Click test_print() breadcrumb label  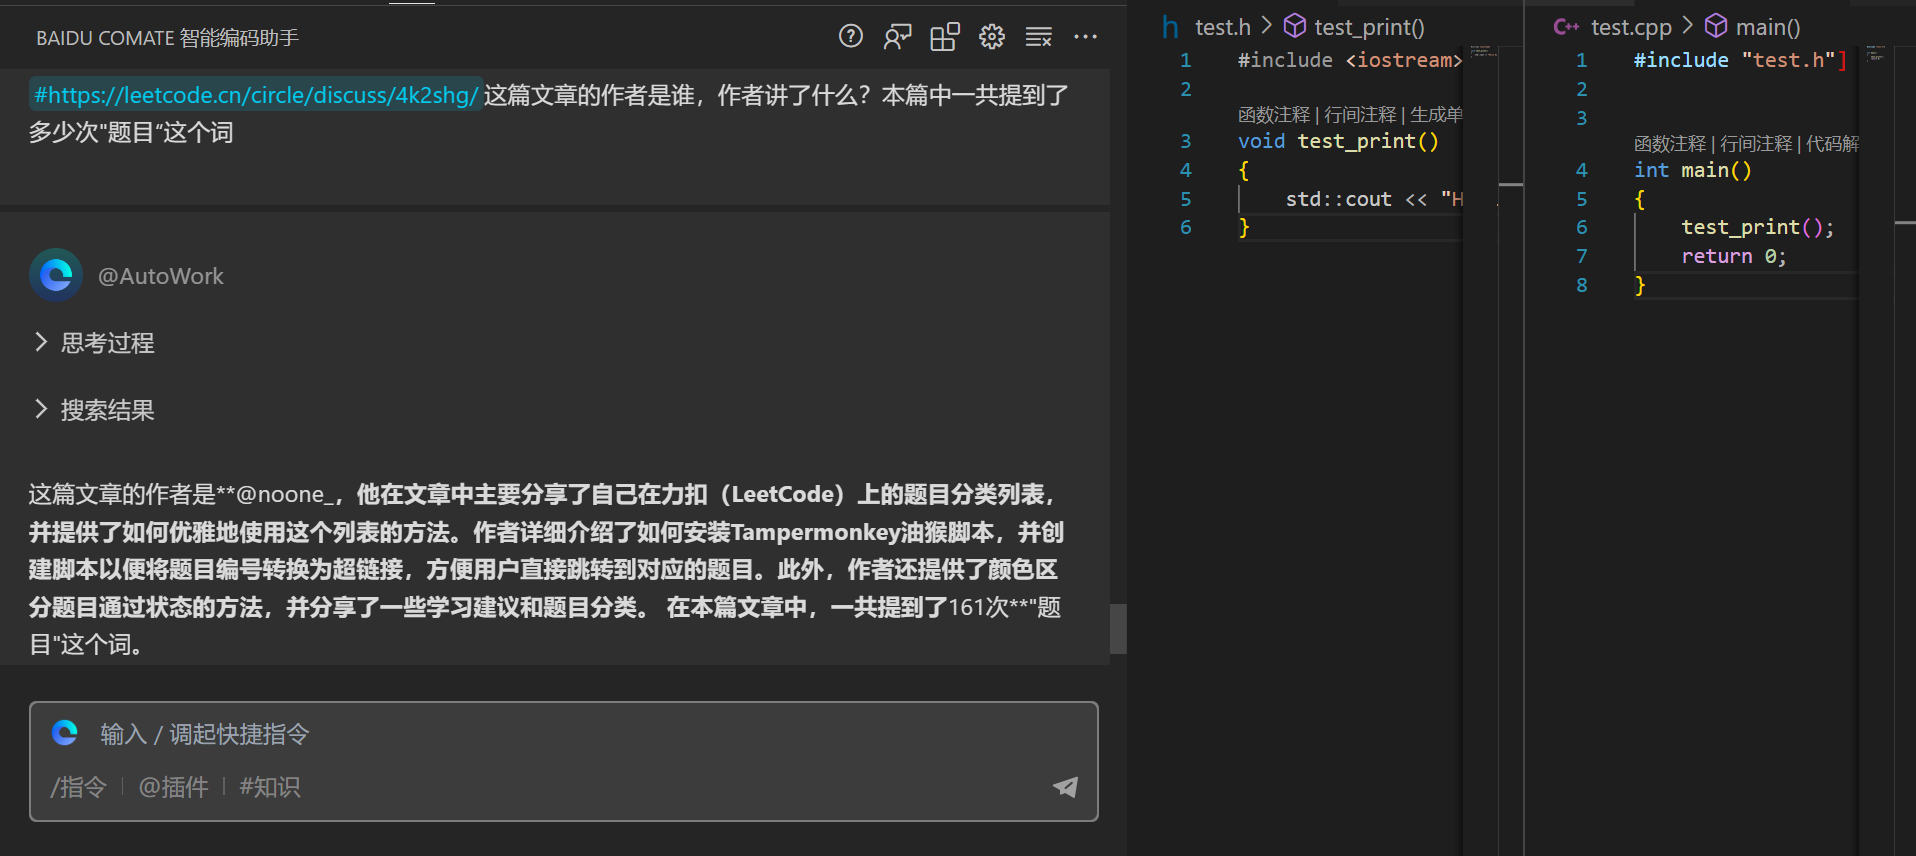click(x=1369, y=27)
